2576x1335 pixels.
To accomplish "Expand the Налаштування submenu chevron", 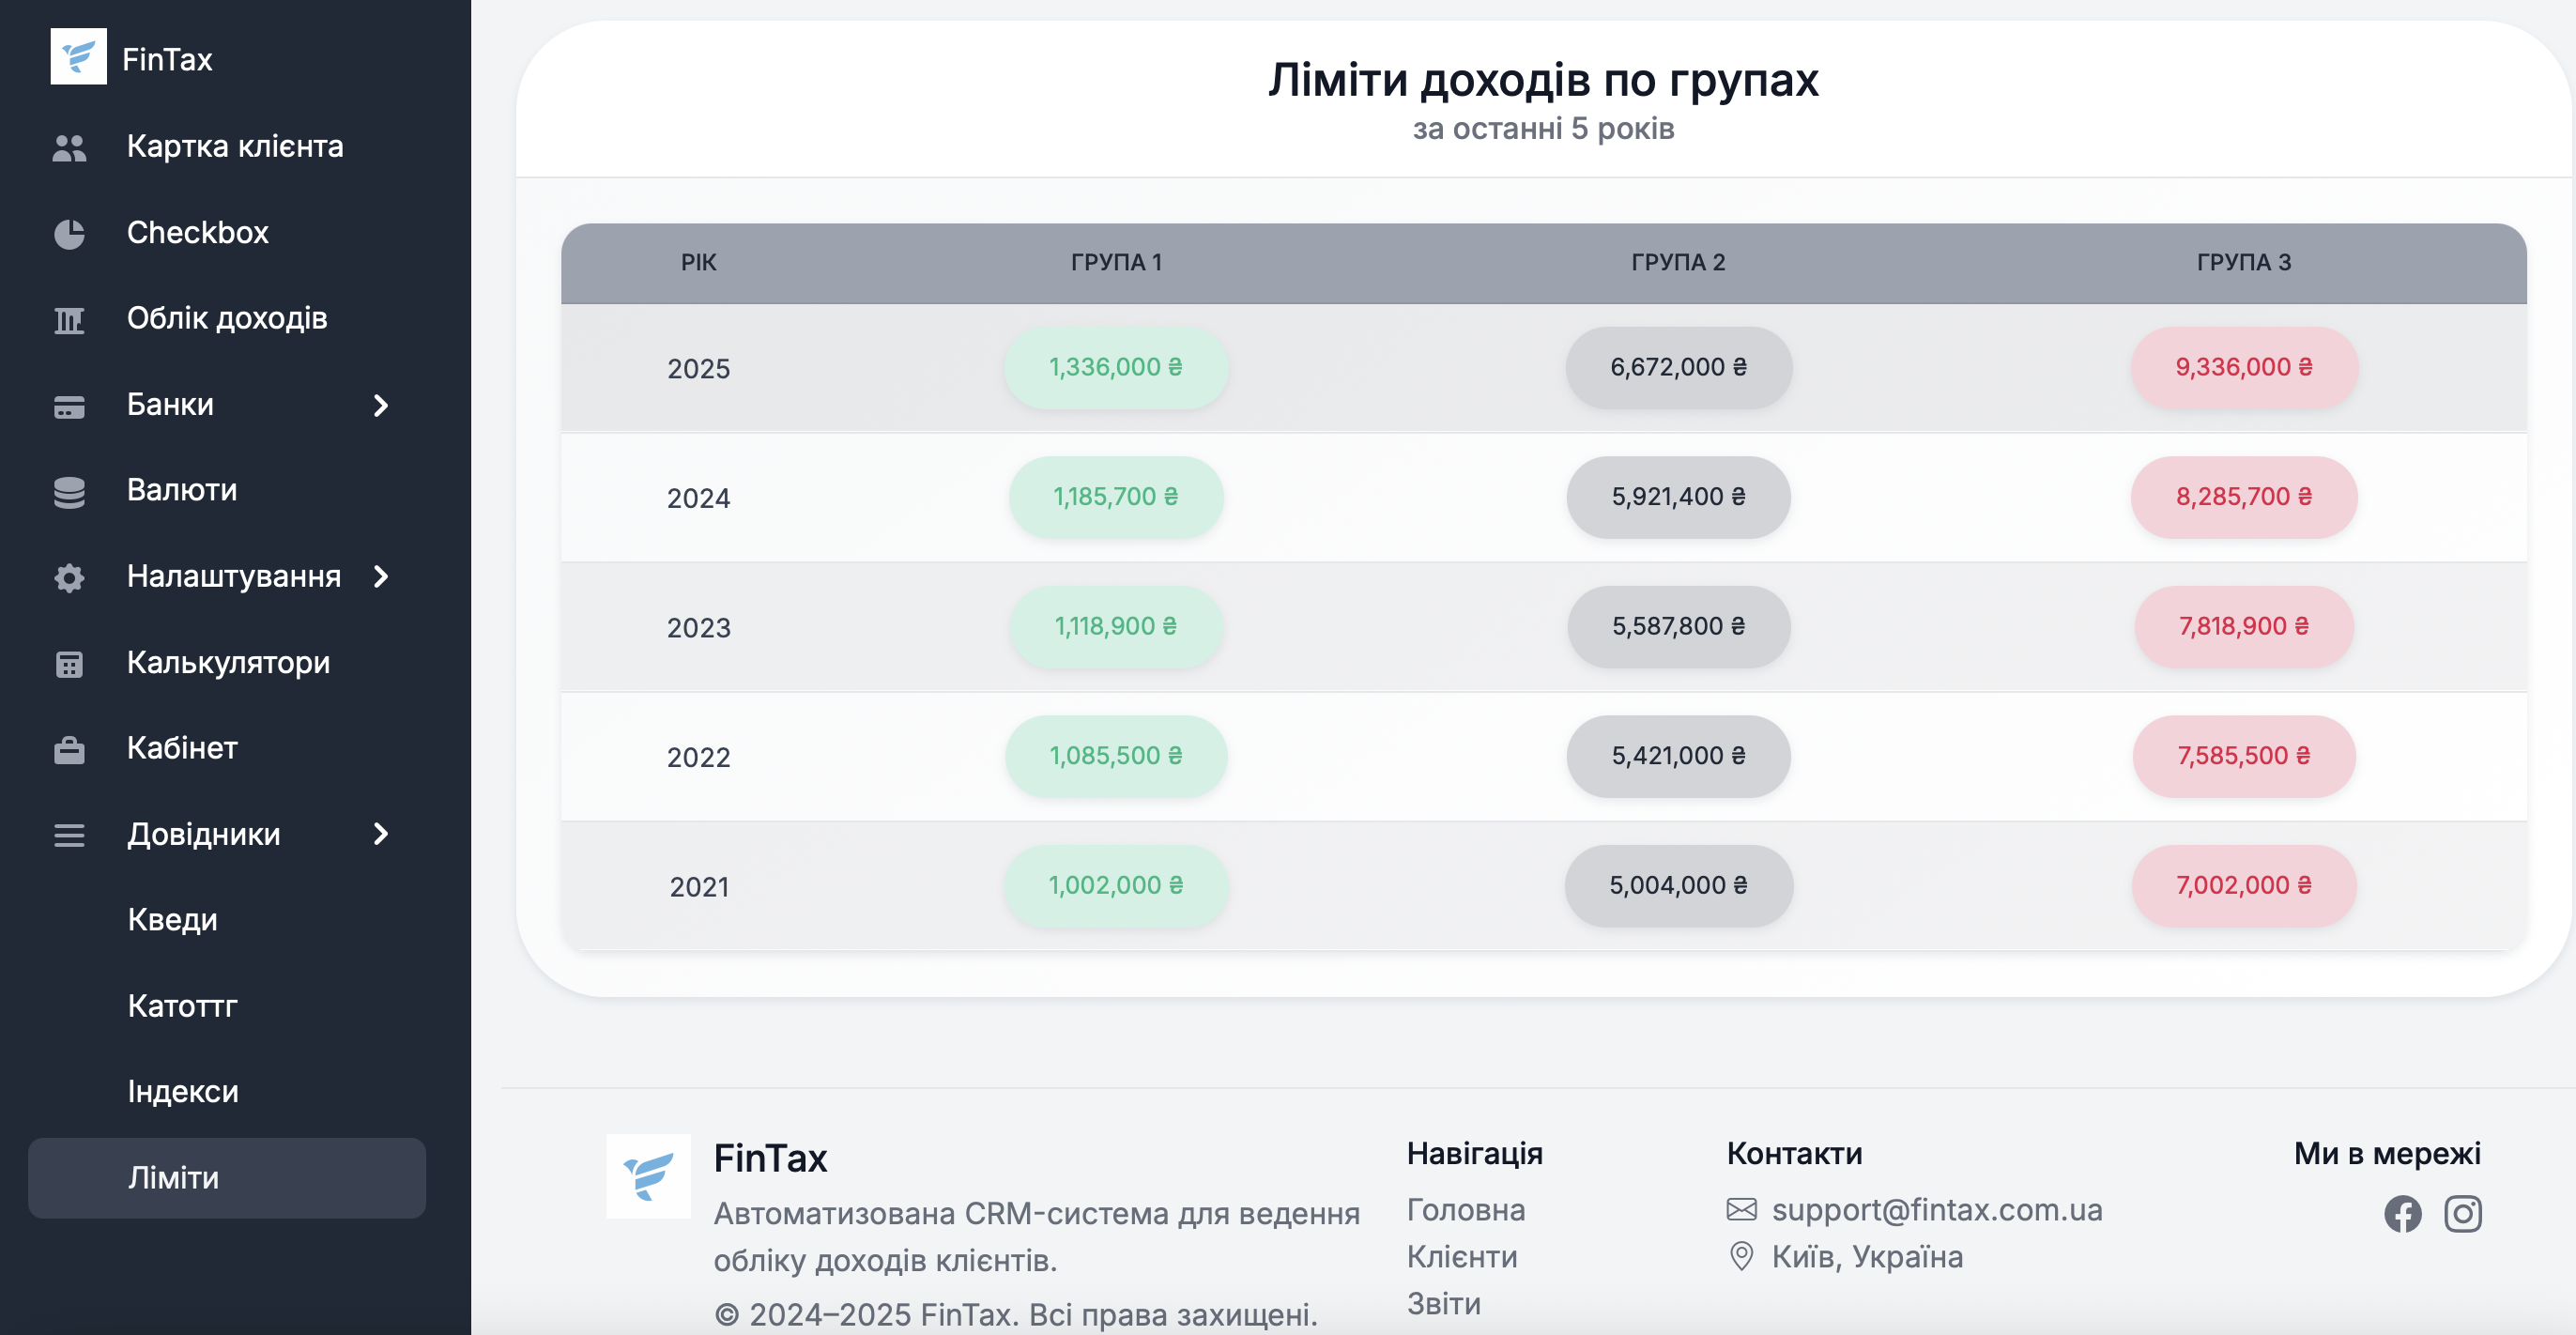I will [x=380, y=577].
